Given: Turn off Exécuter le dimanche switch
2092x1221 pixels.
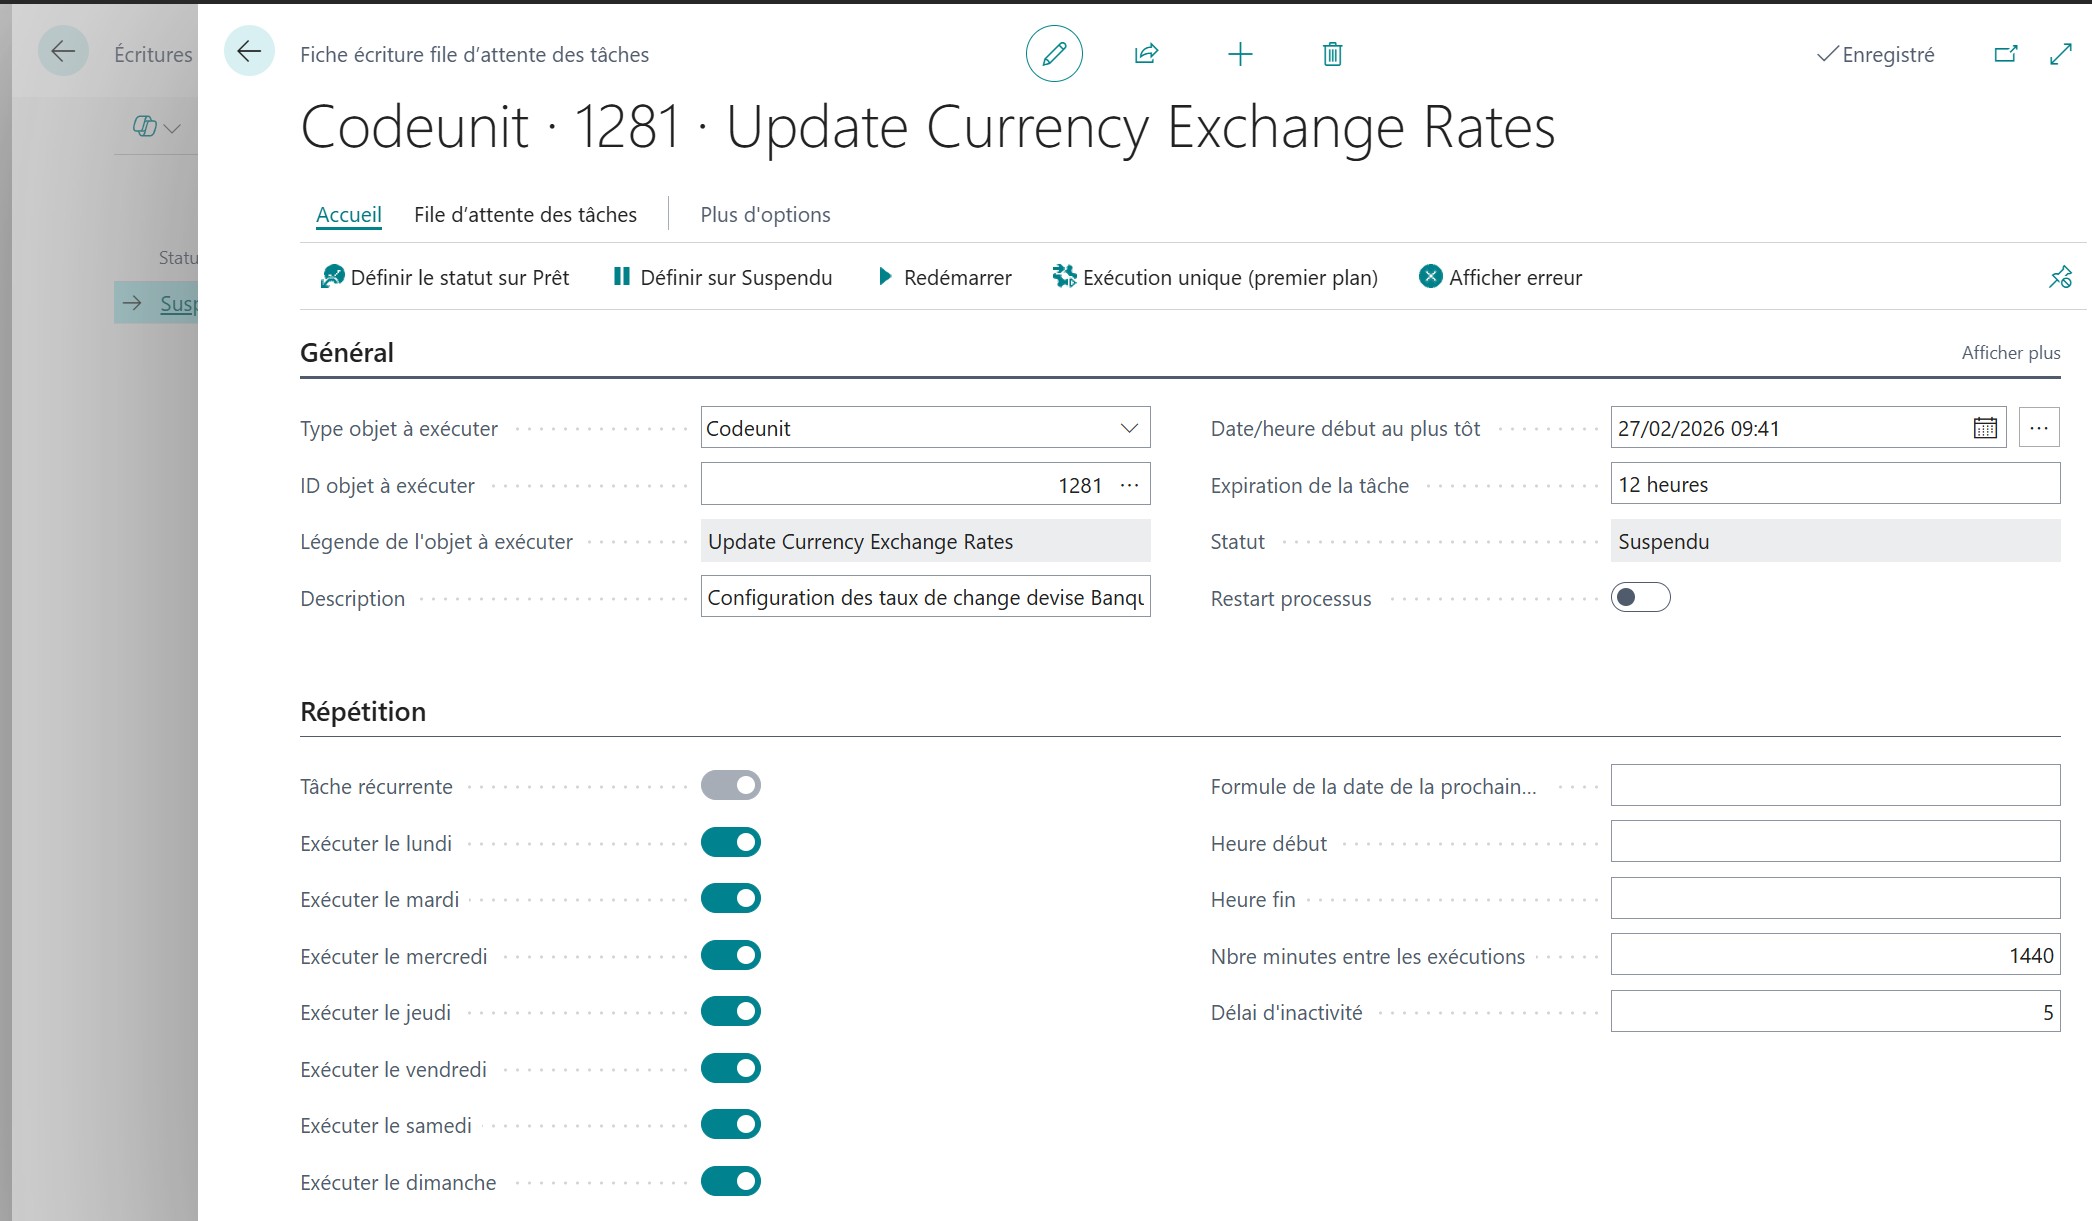Looking at the screenshot, I should click(731, 1181).
